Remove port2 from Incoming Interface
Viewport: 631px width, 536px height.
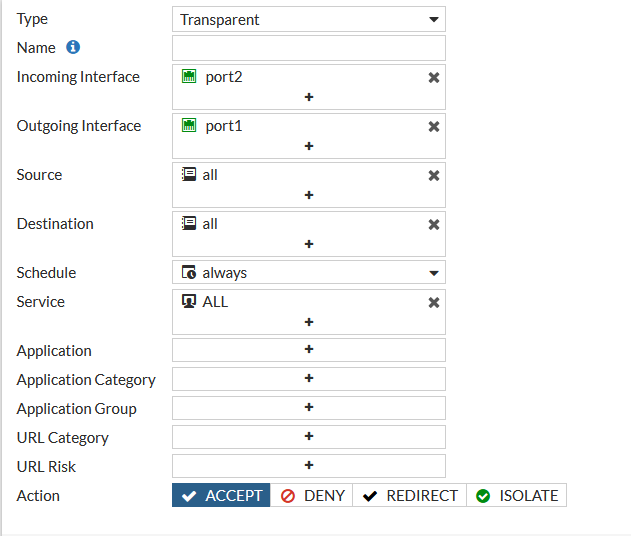(x=434, y=77)
